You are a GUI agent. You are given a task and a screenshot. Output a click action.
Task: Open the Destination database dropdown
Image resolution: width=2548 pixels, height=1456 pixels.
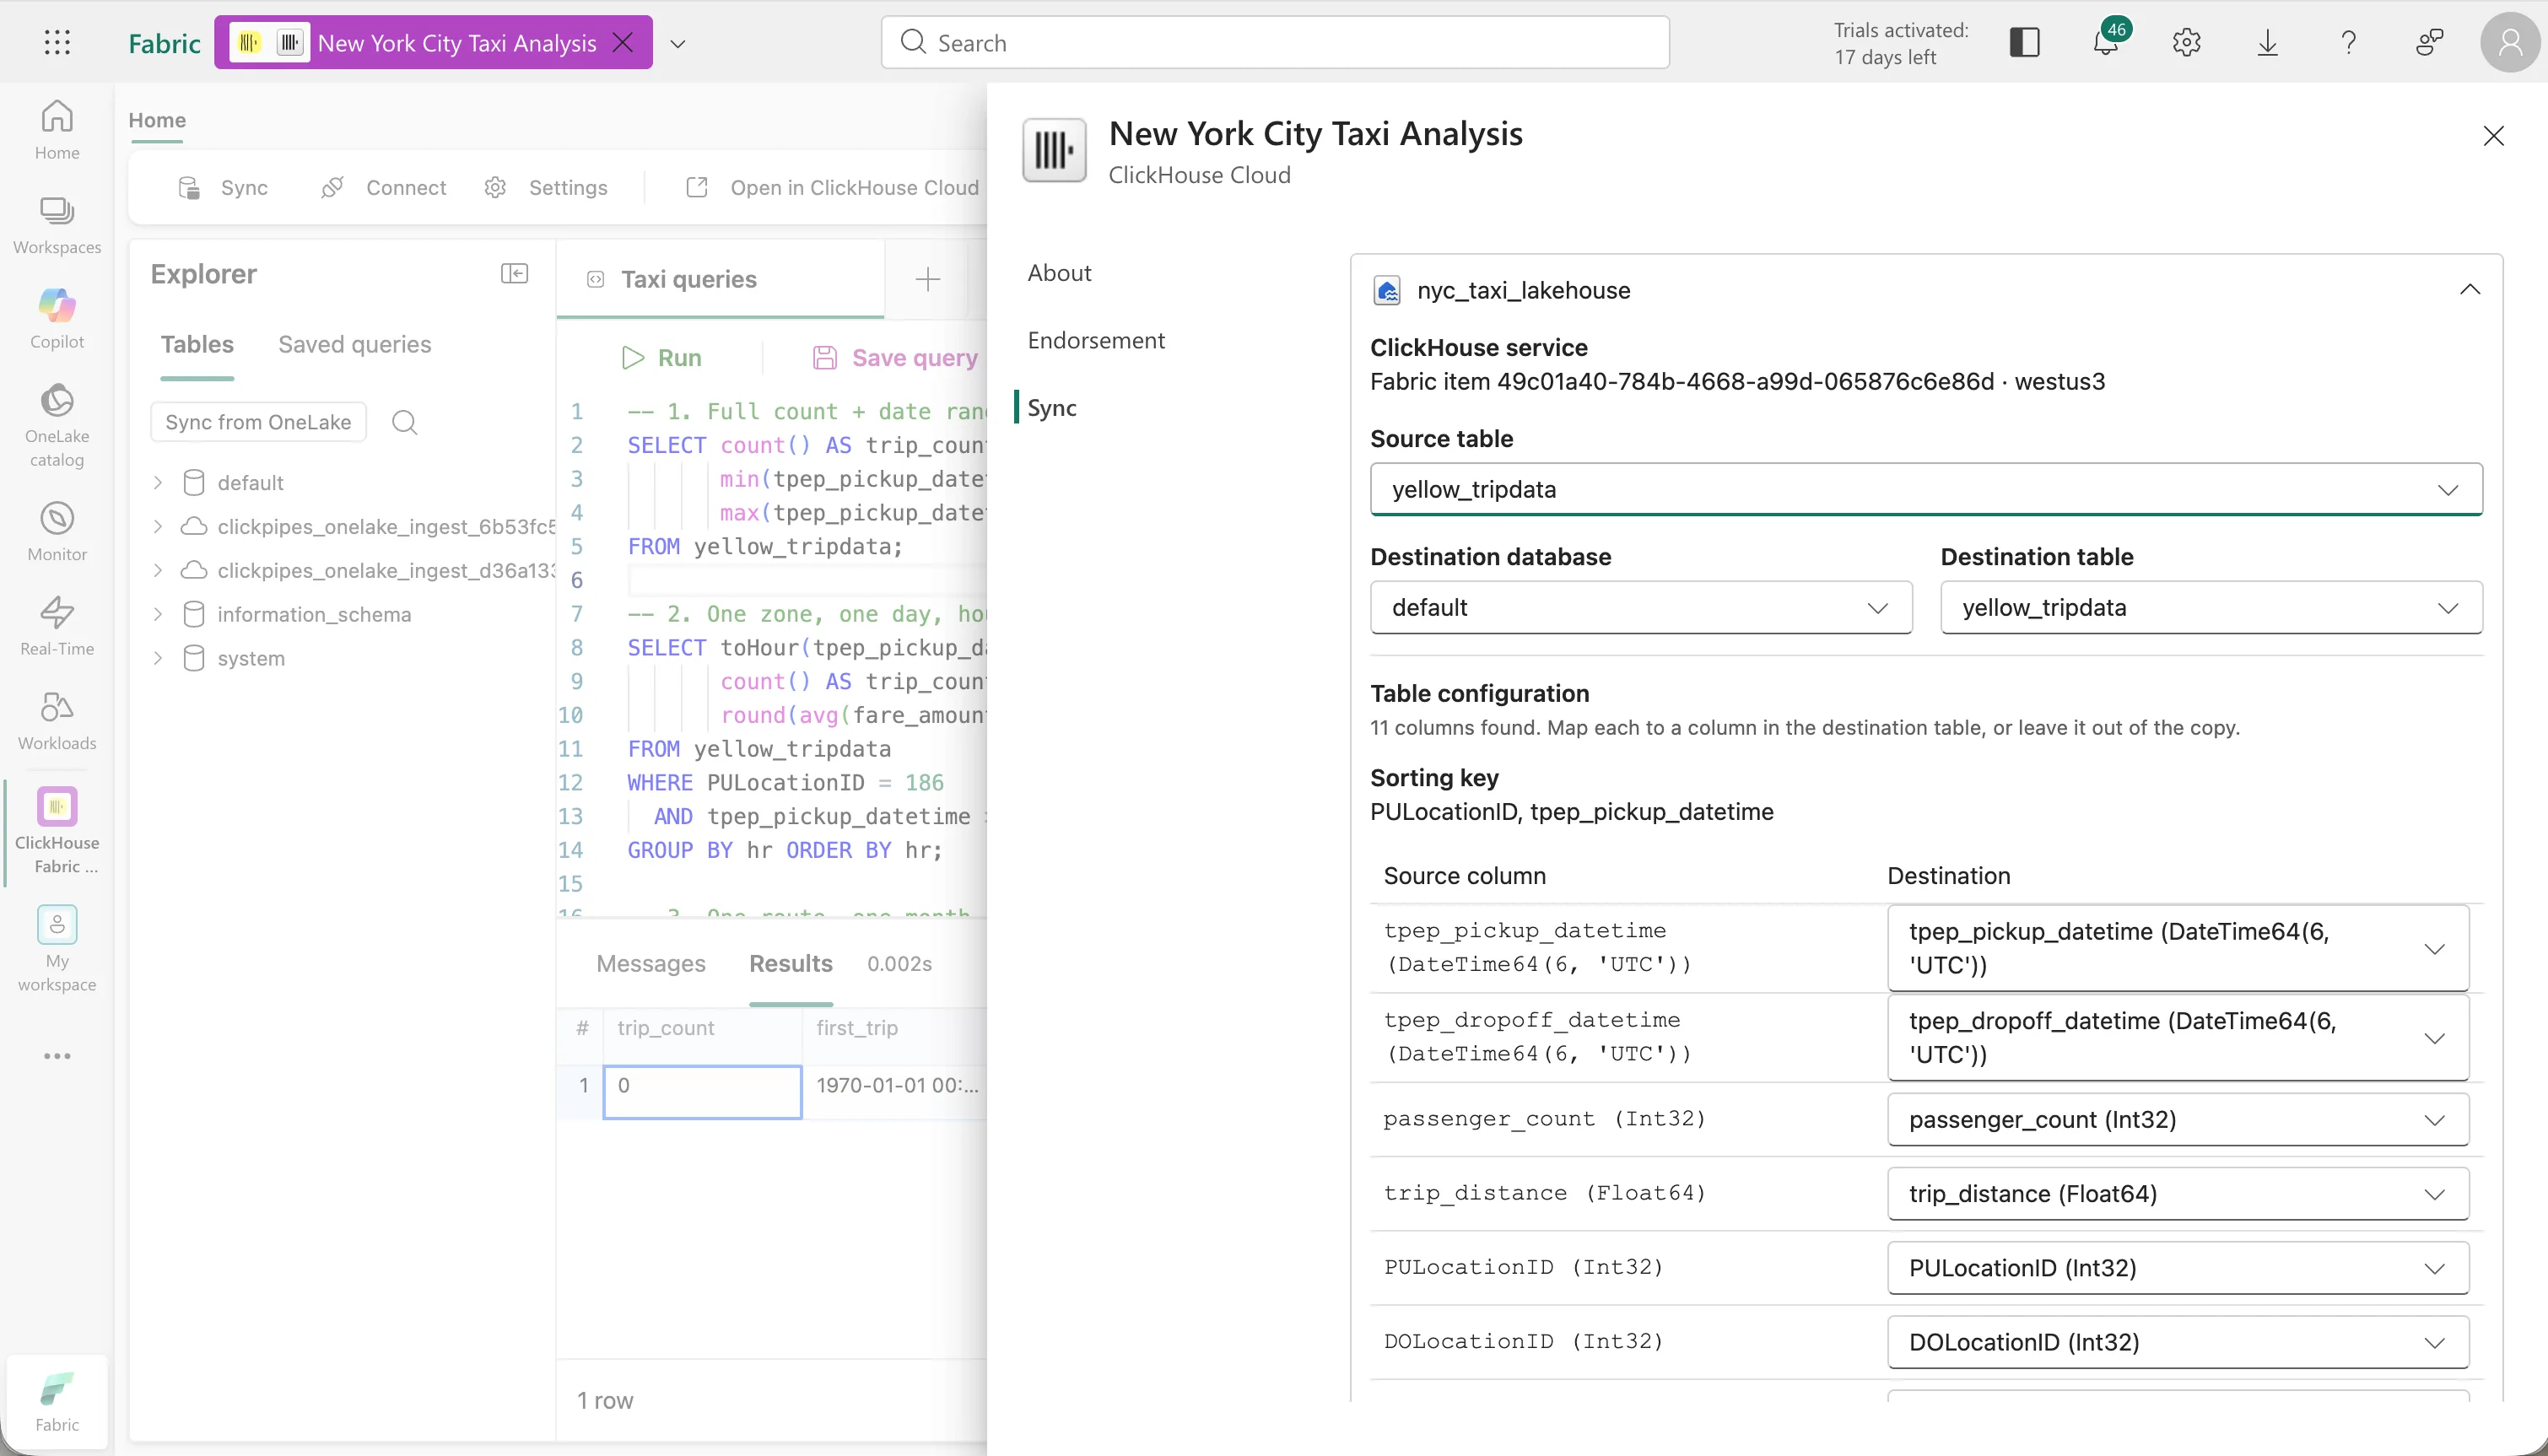[x=1641, y=607]
